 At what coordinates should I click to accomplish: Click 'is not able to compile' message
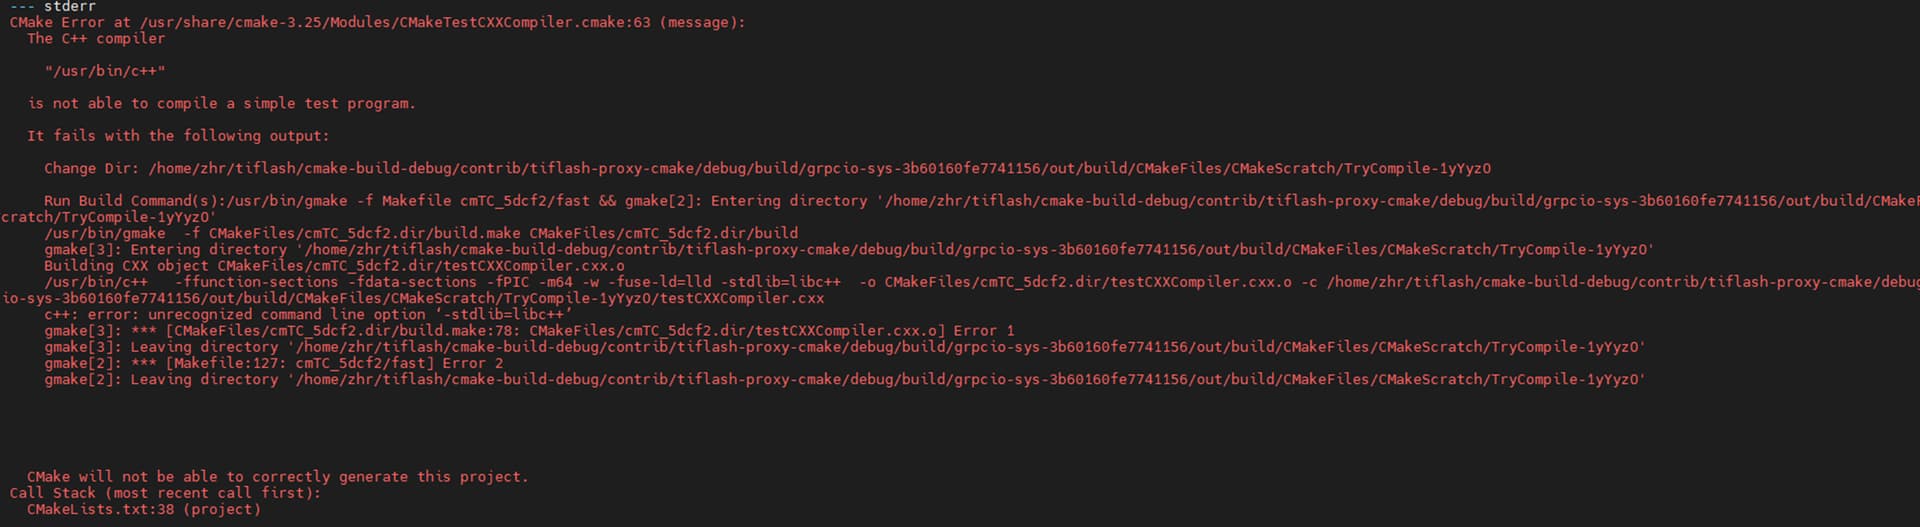(x=221, y=103)
